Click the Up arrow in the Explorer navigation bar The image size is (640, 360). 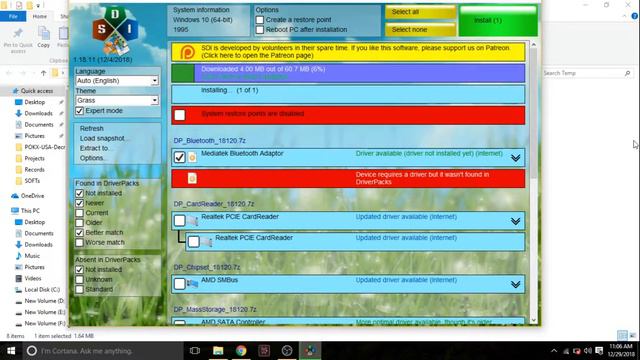coord(43,73)
